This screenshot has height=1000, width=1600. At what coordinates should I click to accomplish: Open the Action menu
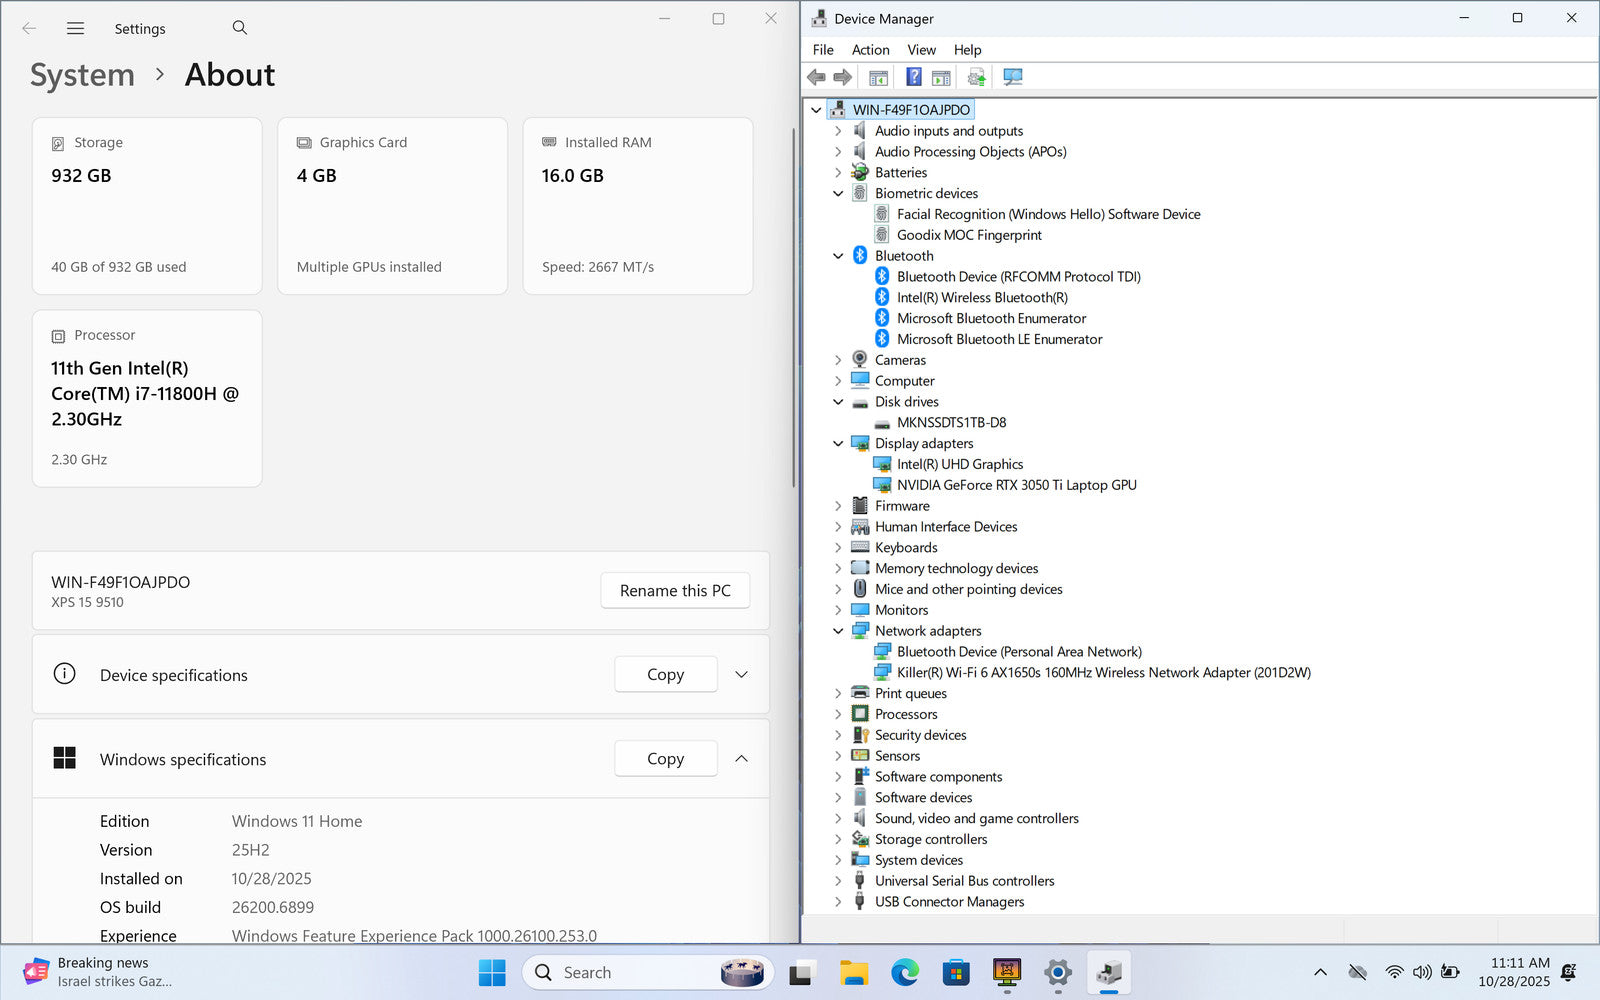pyautogui.click(x=870, y=50)
